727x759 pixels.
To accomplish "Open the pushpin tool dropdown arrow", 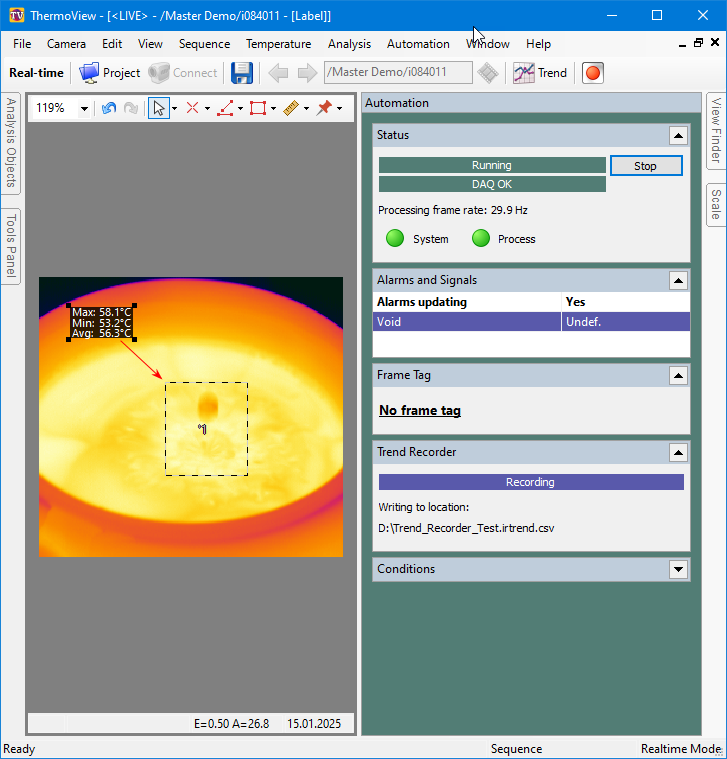I will point(339,108).
